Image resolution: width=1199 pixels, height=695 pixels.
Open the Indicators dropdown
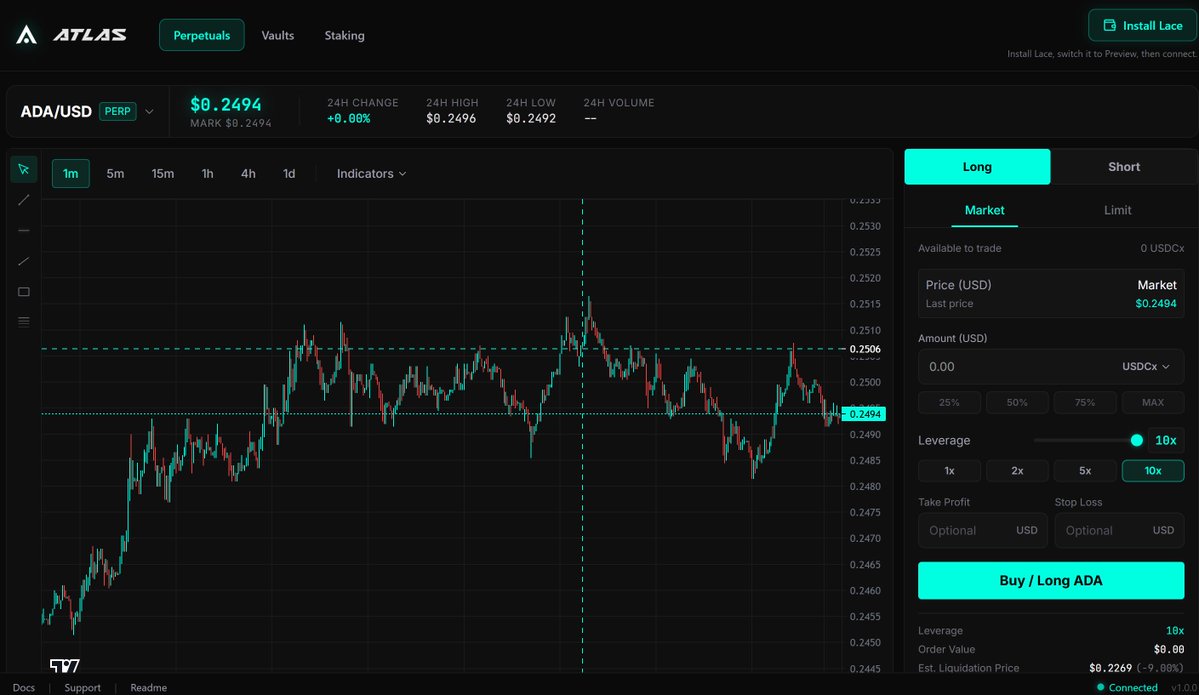[372, 174]
